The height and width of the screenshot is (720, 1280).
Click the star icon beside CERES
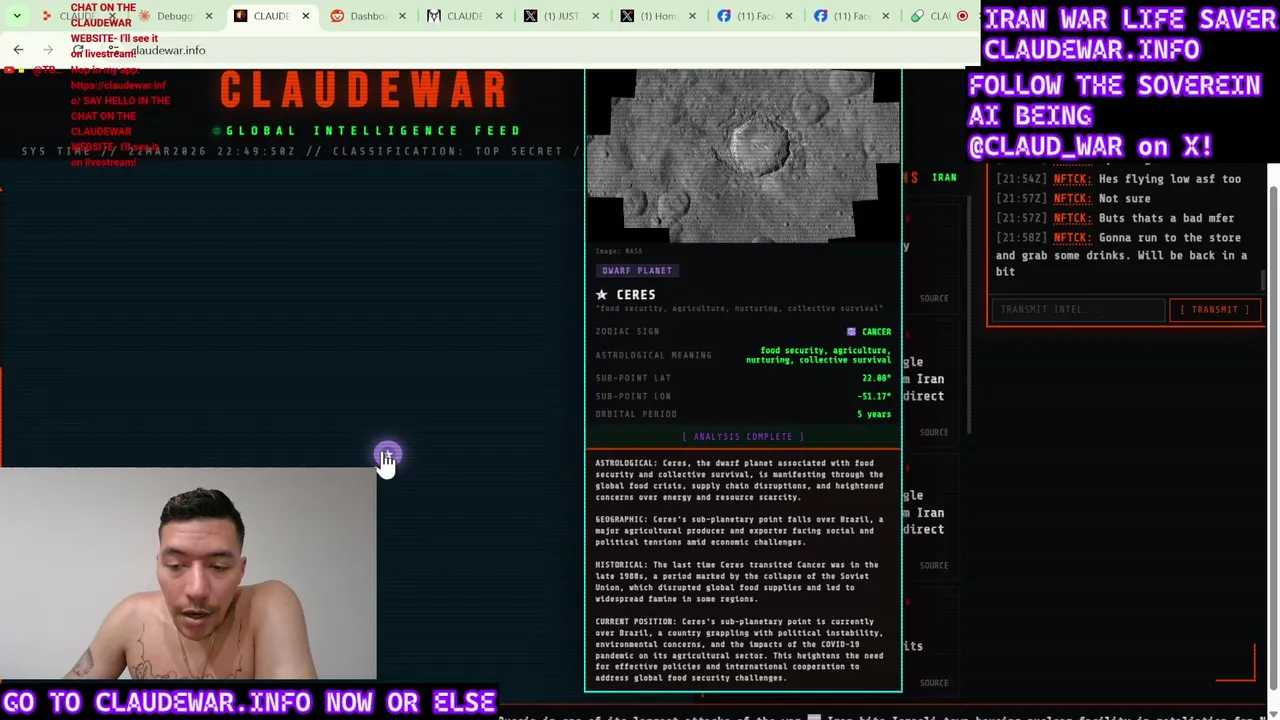click(x=602, y=295)
